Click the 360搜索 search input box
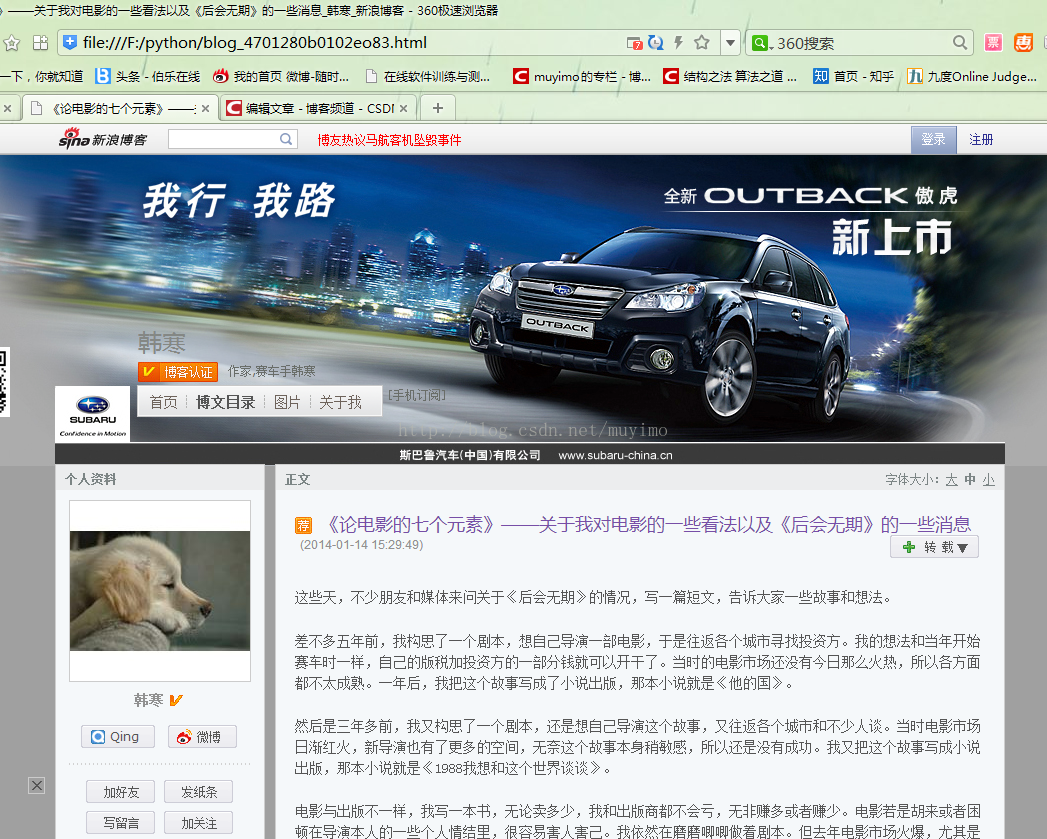The width and height of the screenshot is (1047, 839). 861,43
